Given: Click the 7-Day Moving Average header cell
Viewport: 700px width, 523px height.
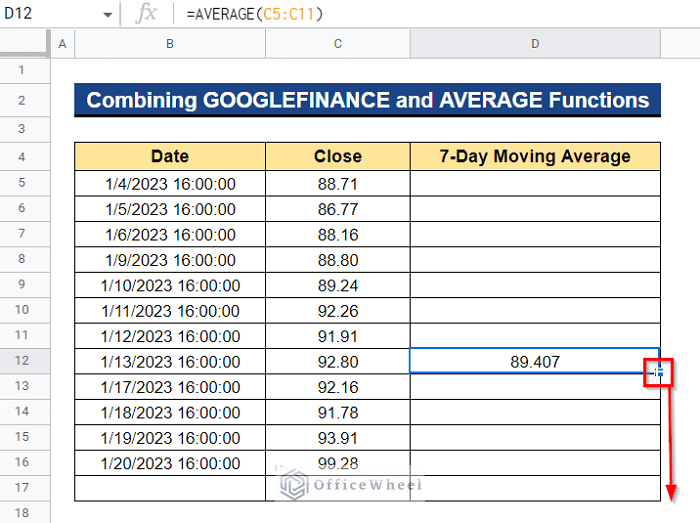Looking at the screenshot, I should tap(535, 157).
